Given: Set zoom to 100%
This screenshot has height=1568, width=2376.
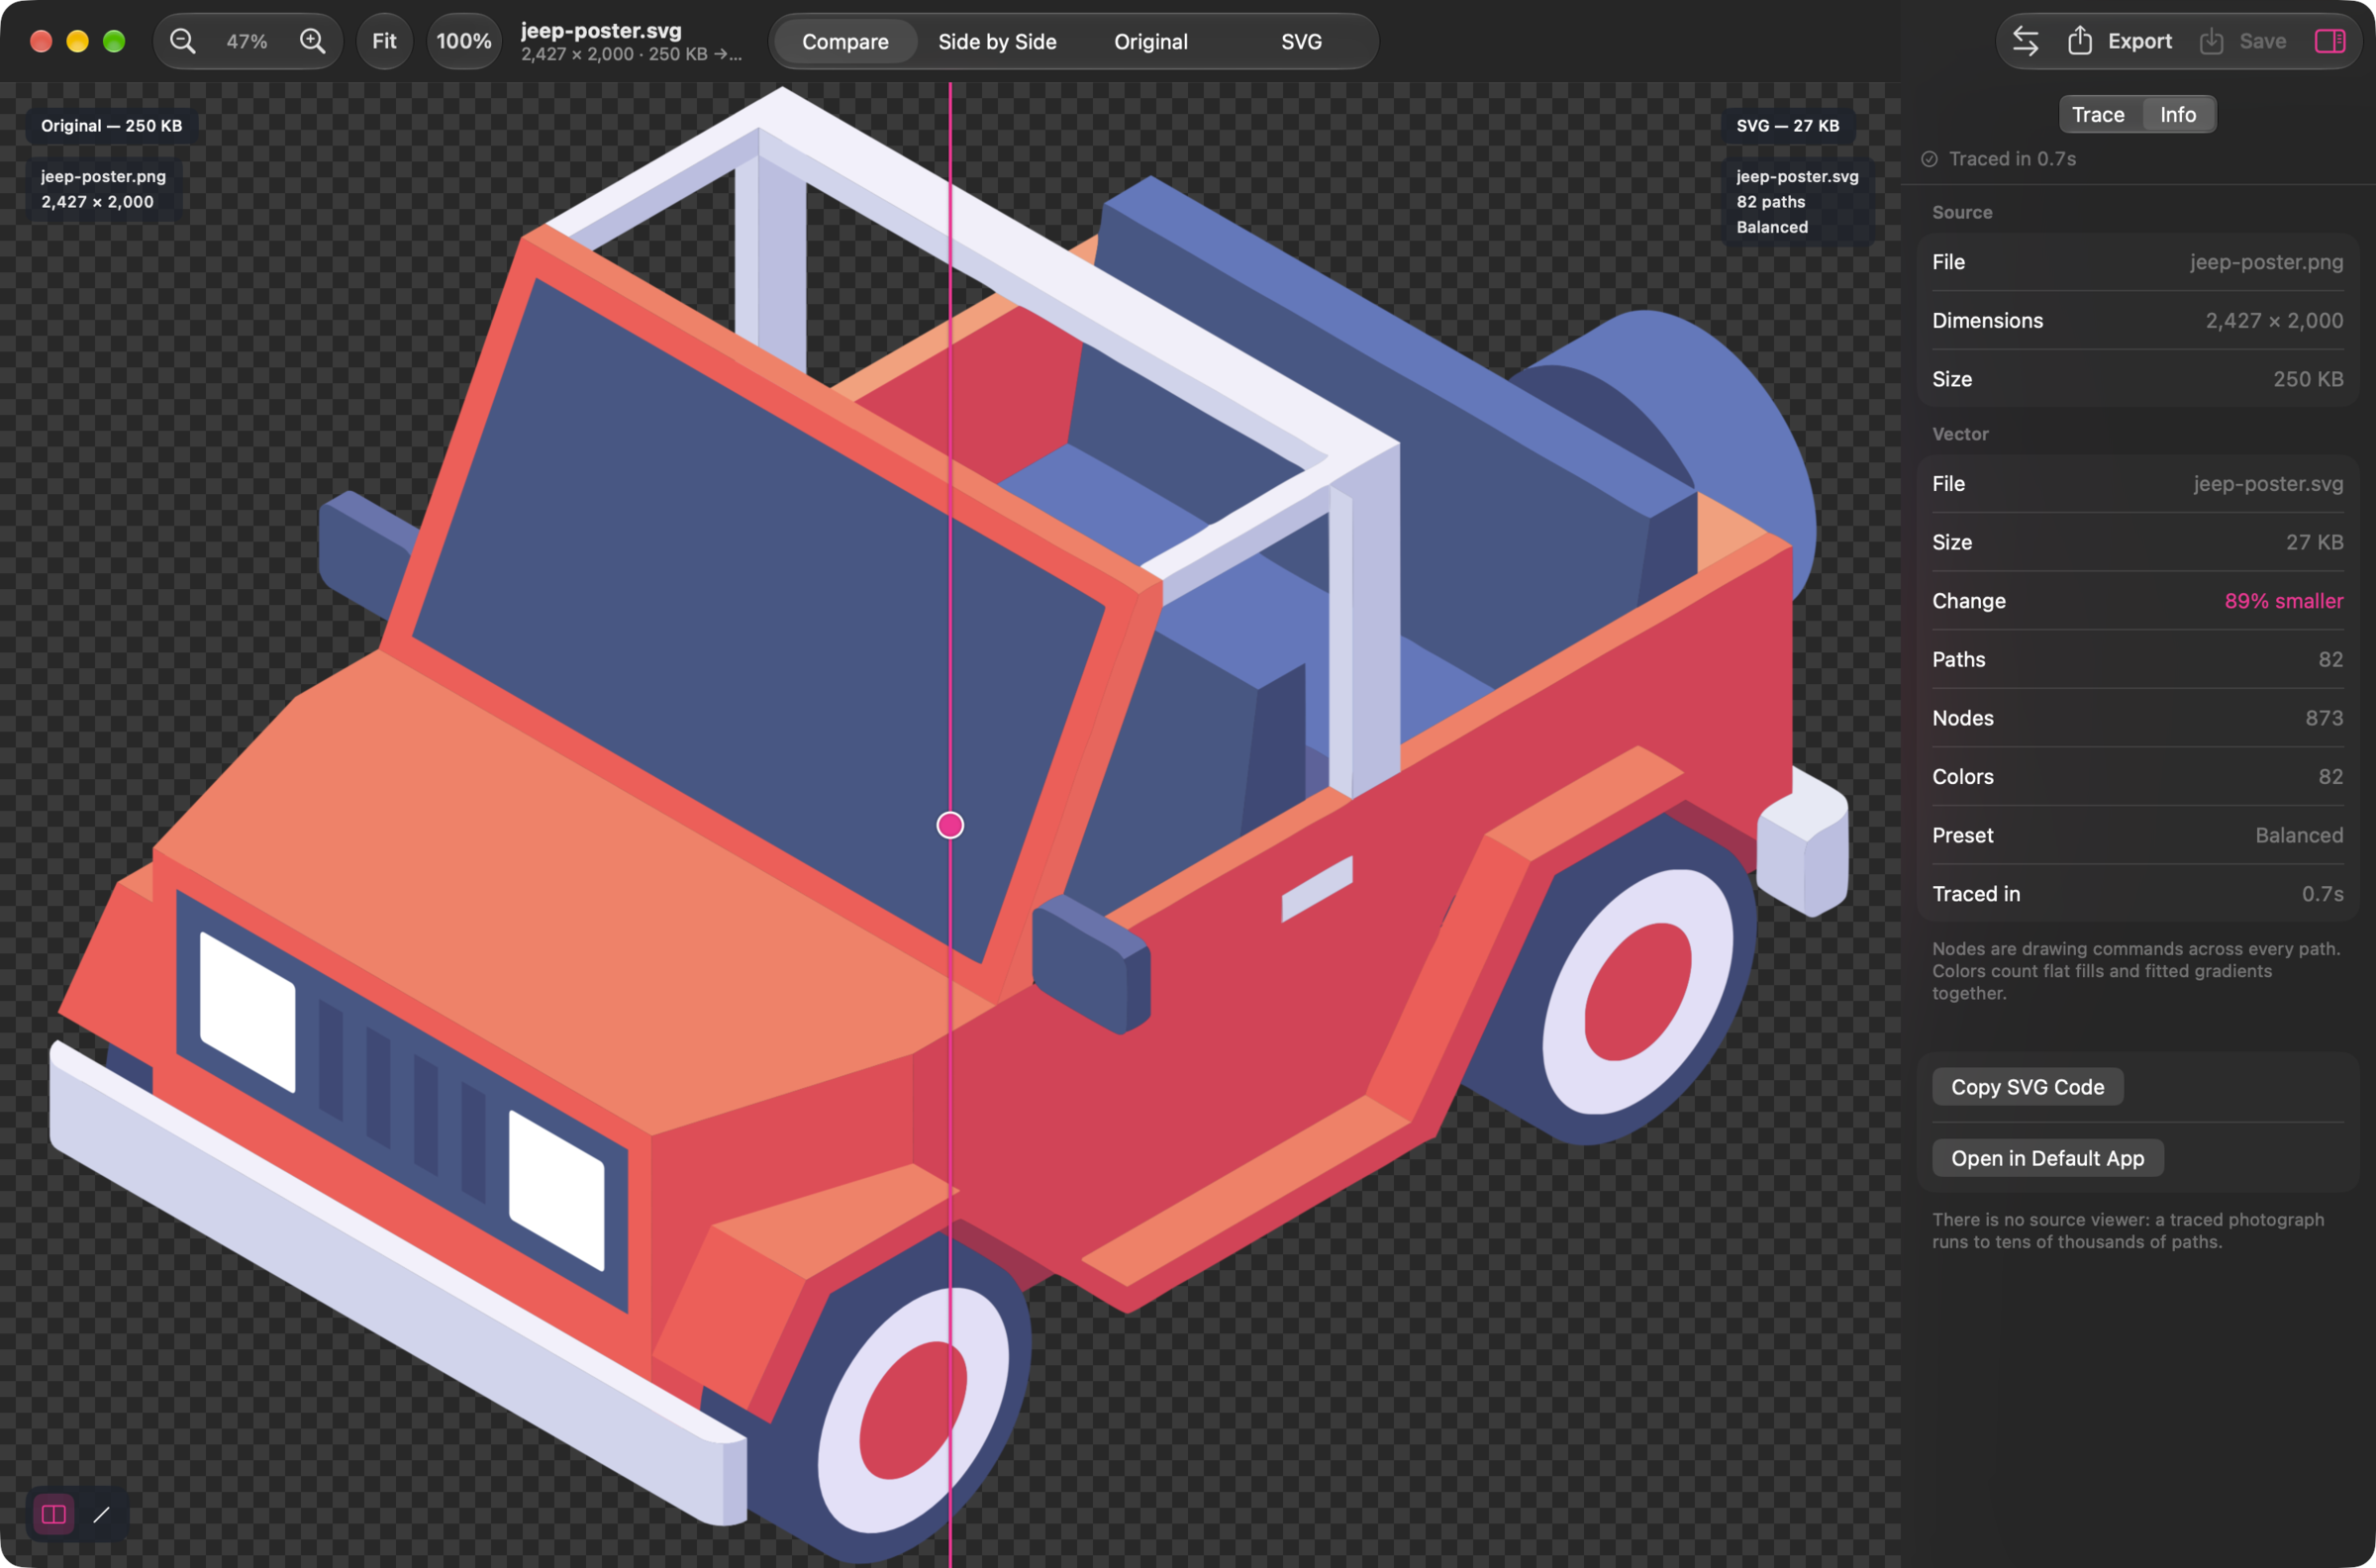Looking at the screenshot, I should point(464,41).
